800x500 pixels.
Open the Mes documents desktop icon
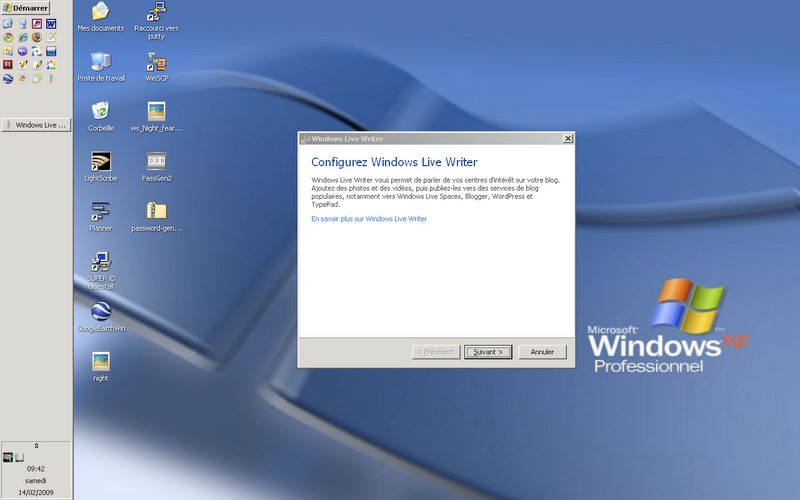(101, 17)
